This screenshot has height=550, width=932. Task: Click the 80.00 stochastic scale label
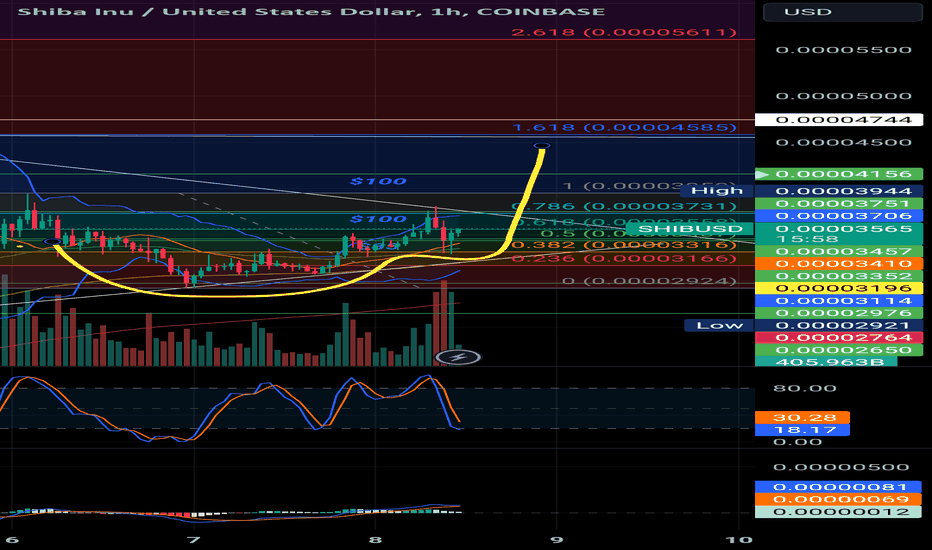click(805, 388)
